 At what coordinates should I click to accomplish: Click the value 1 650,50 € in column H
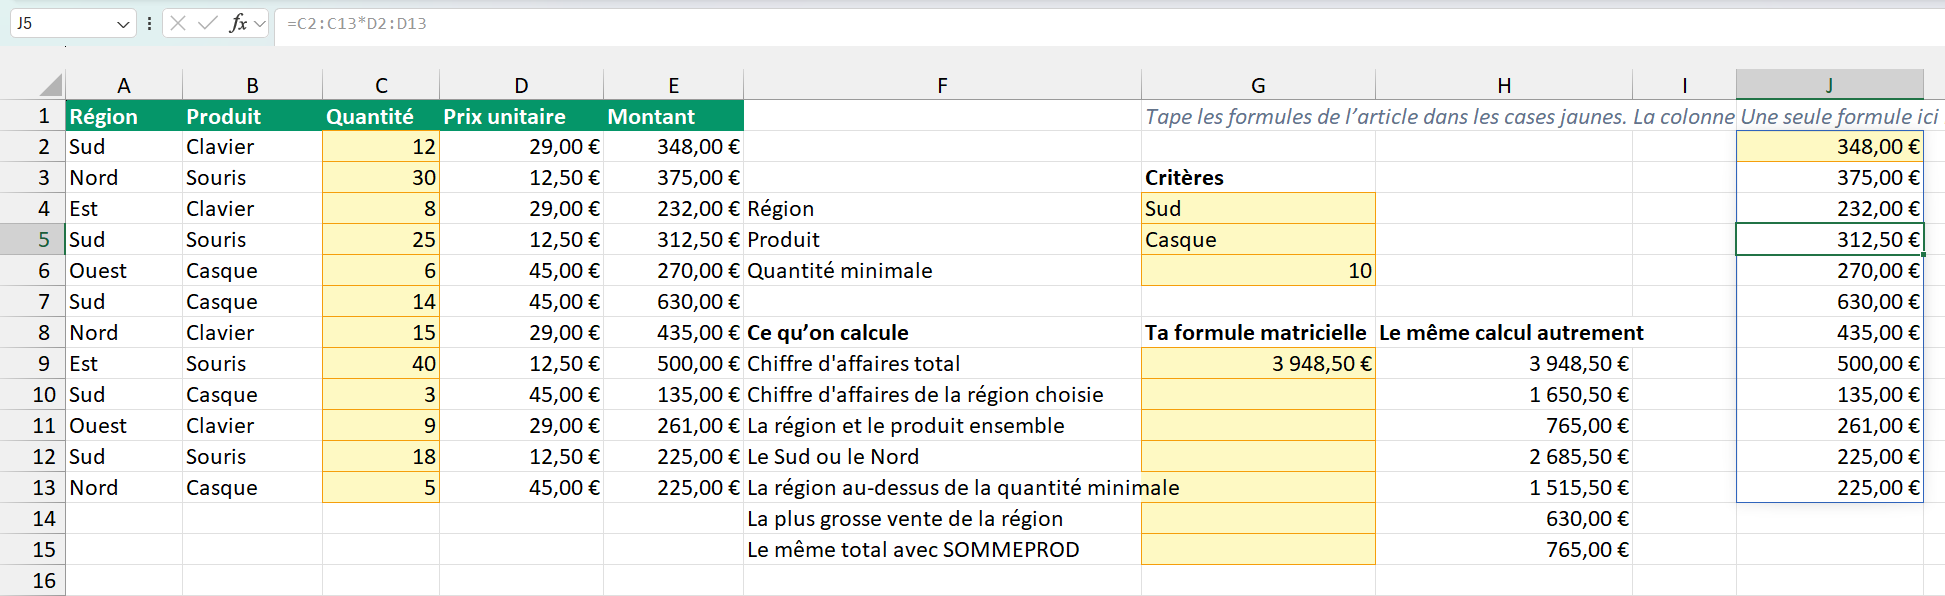[x=1504, y=394]
